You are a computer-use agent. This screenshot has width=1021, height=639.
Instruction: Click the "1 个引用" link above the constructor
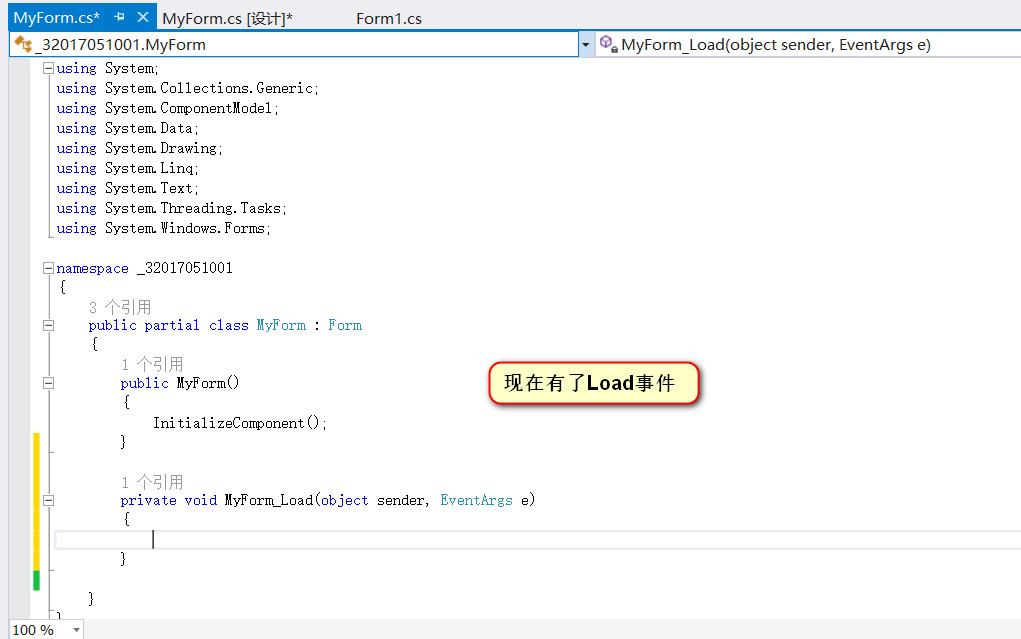pyautogui.click(x=155, y=364)
